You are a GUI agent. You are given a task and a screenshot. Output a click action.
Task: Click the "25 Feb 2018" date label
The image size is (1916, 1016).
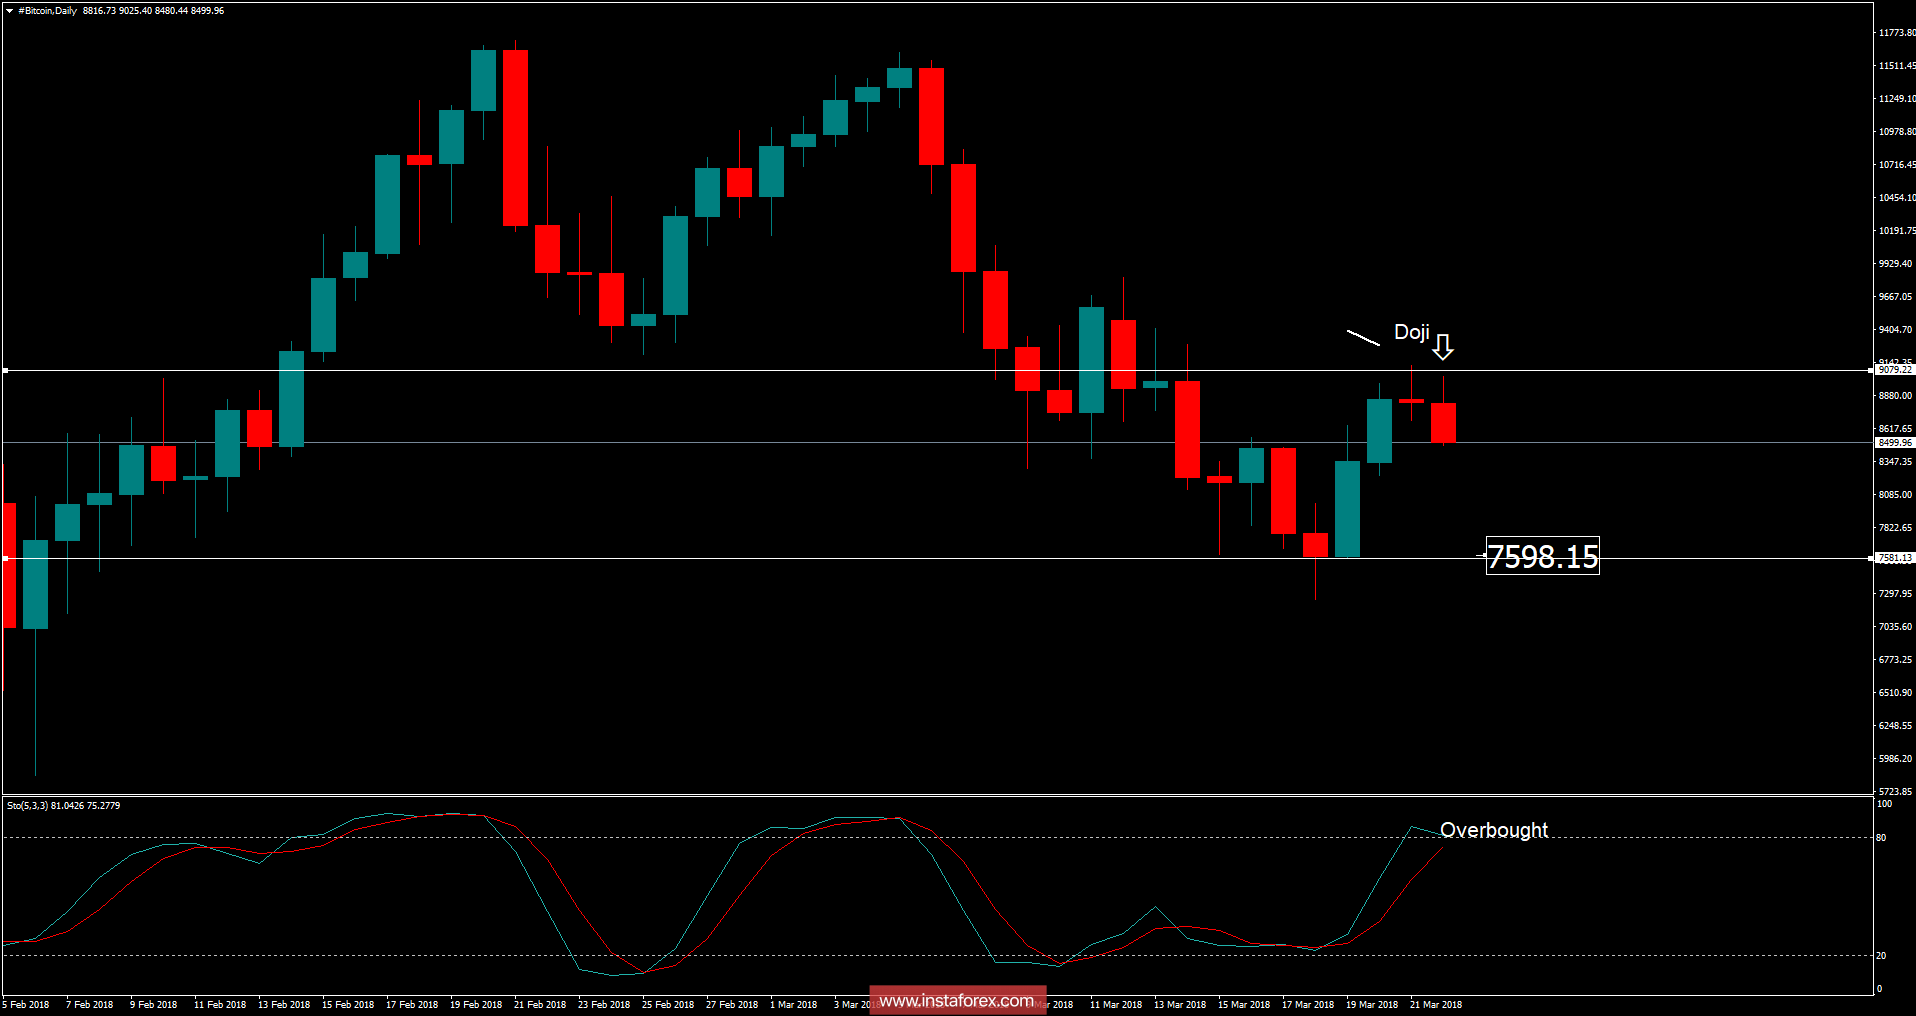point(668,1005)
